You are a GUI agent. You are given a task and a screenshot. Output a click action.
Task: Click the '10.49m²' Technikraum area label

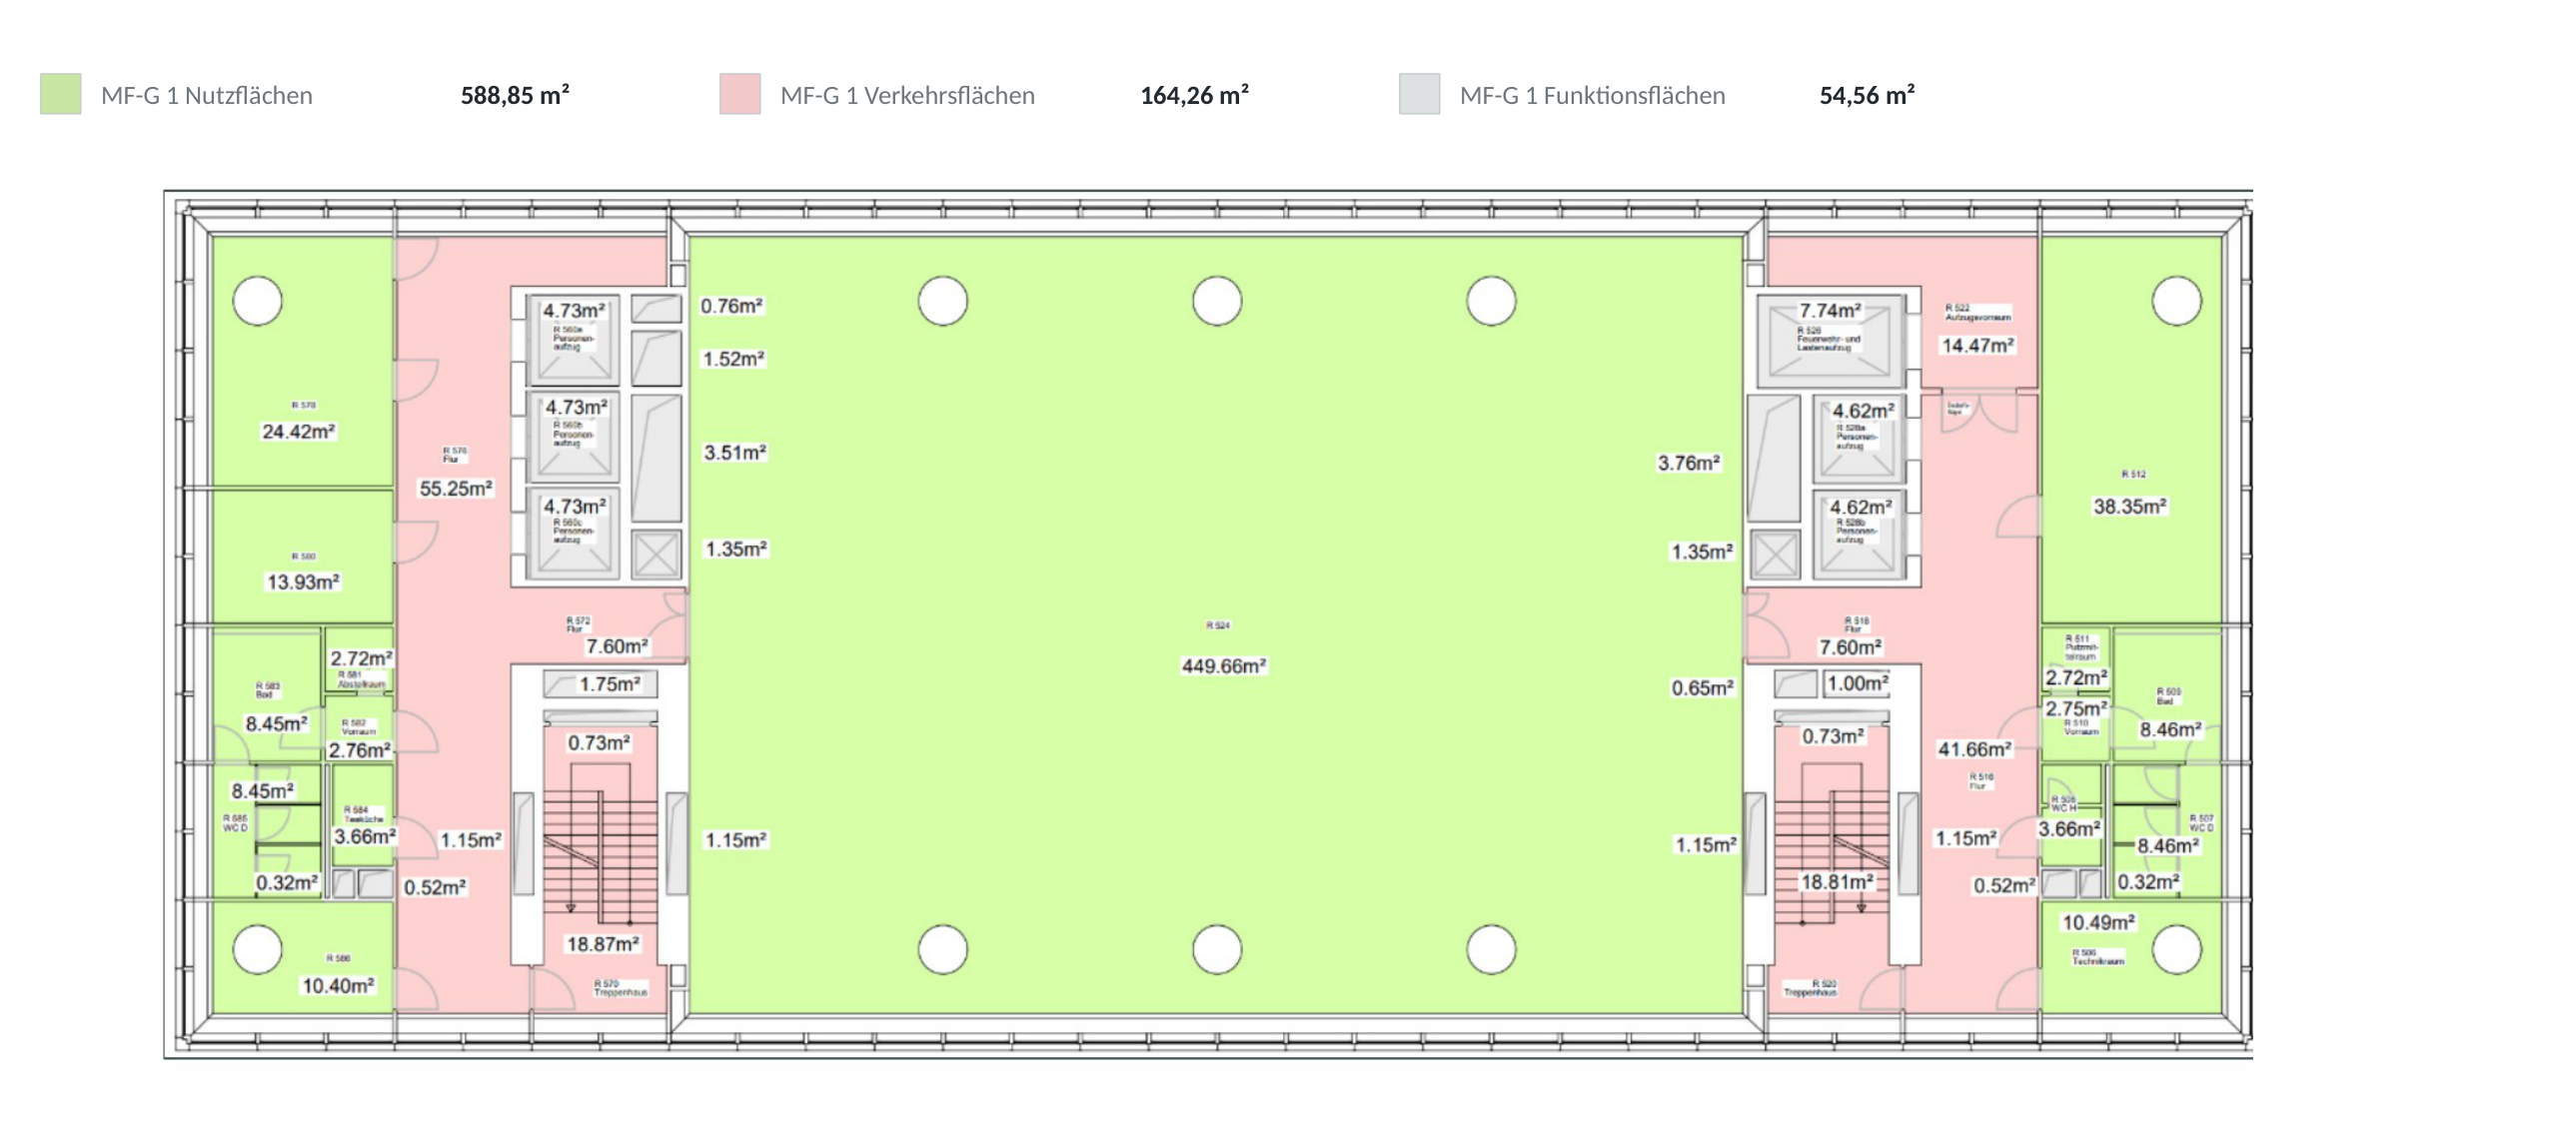pyautogui.click(x=2099, y=922)
